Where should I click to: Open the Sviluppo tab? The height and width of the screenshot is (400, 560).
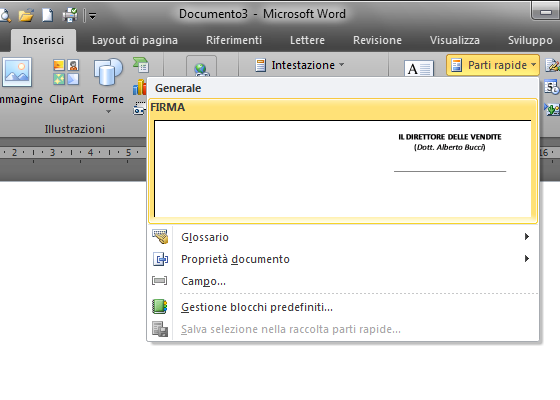click(530, 40)
